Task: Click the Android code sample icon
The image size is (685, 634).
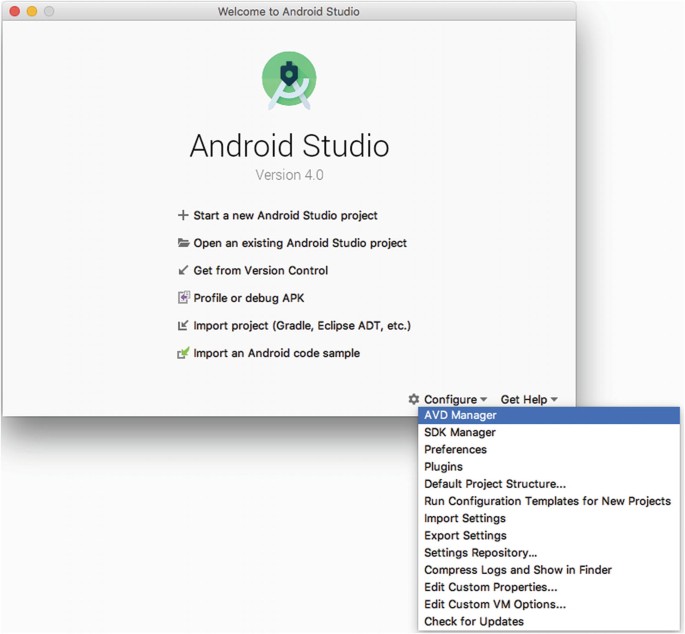Action: (183, 353)
